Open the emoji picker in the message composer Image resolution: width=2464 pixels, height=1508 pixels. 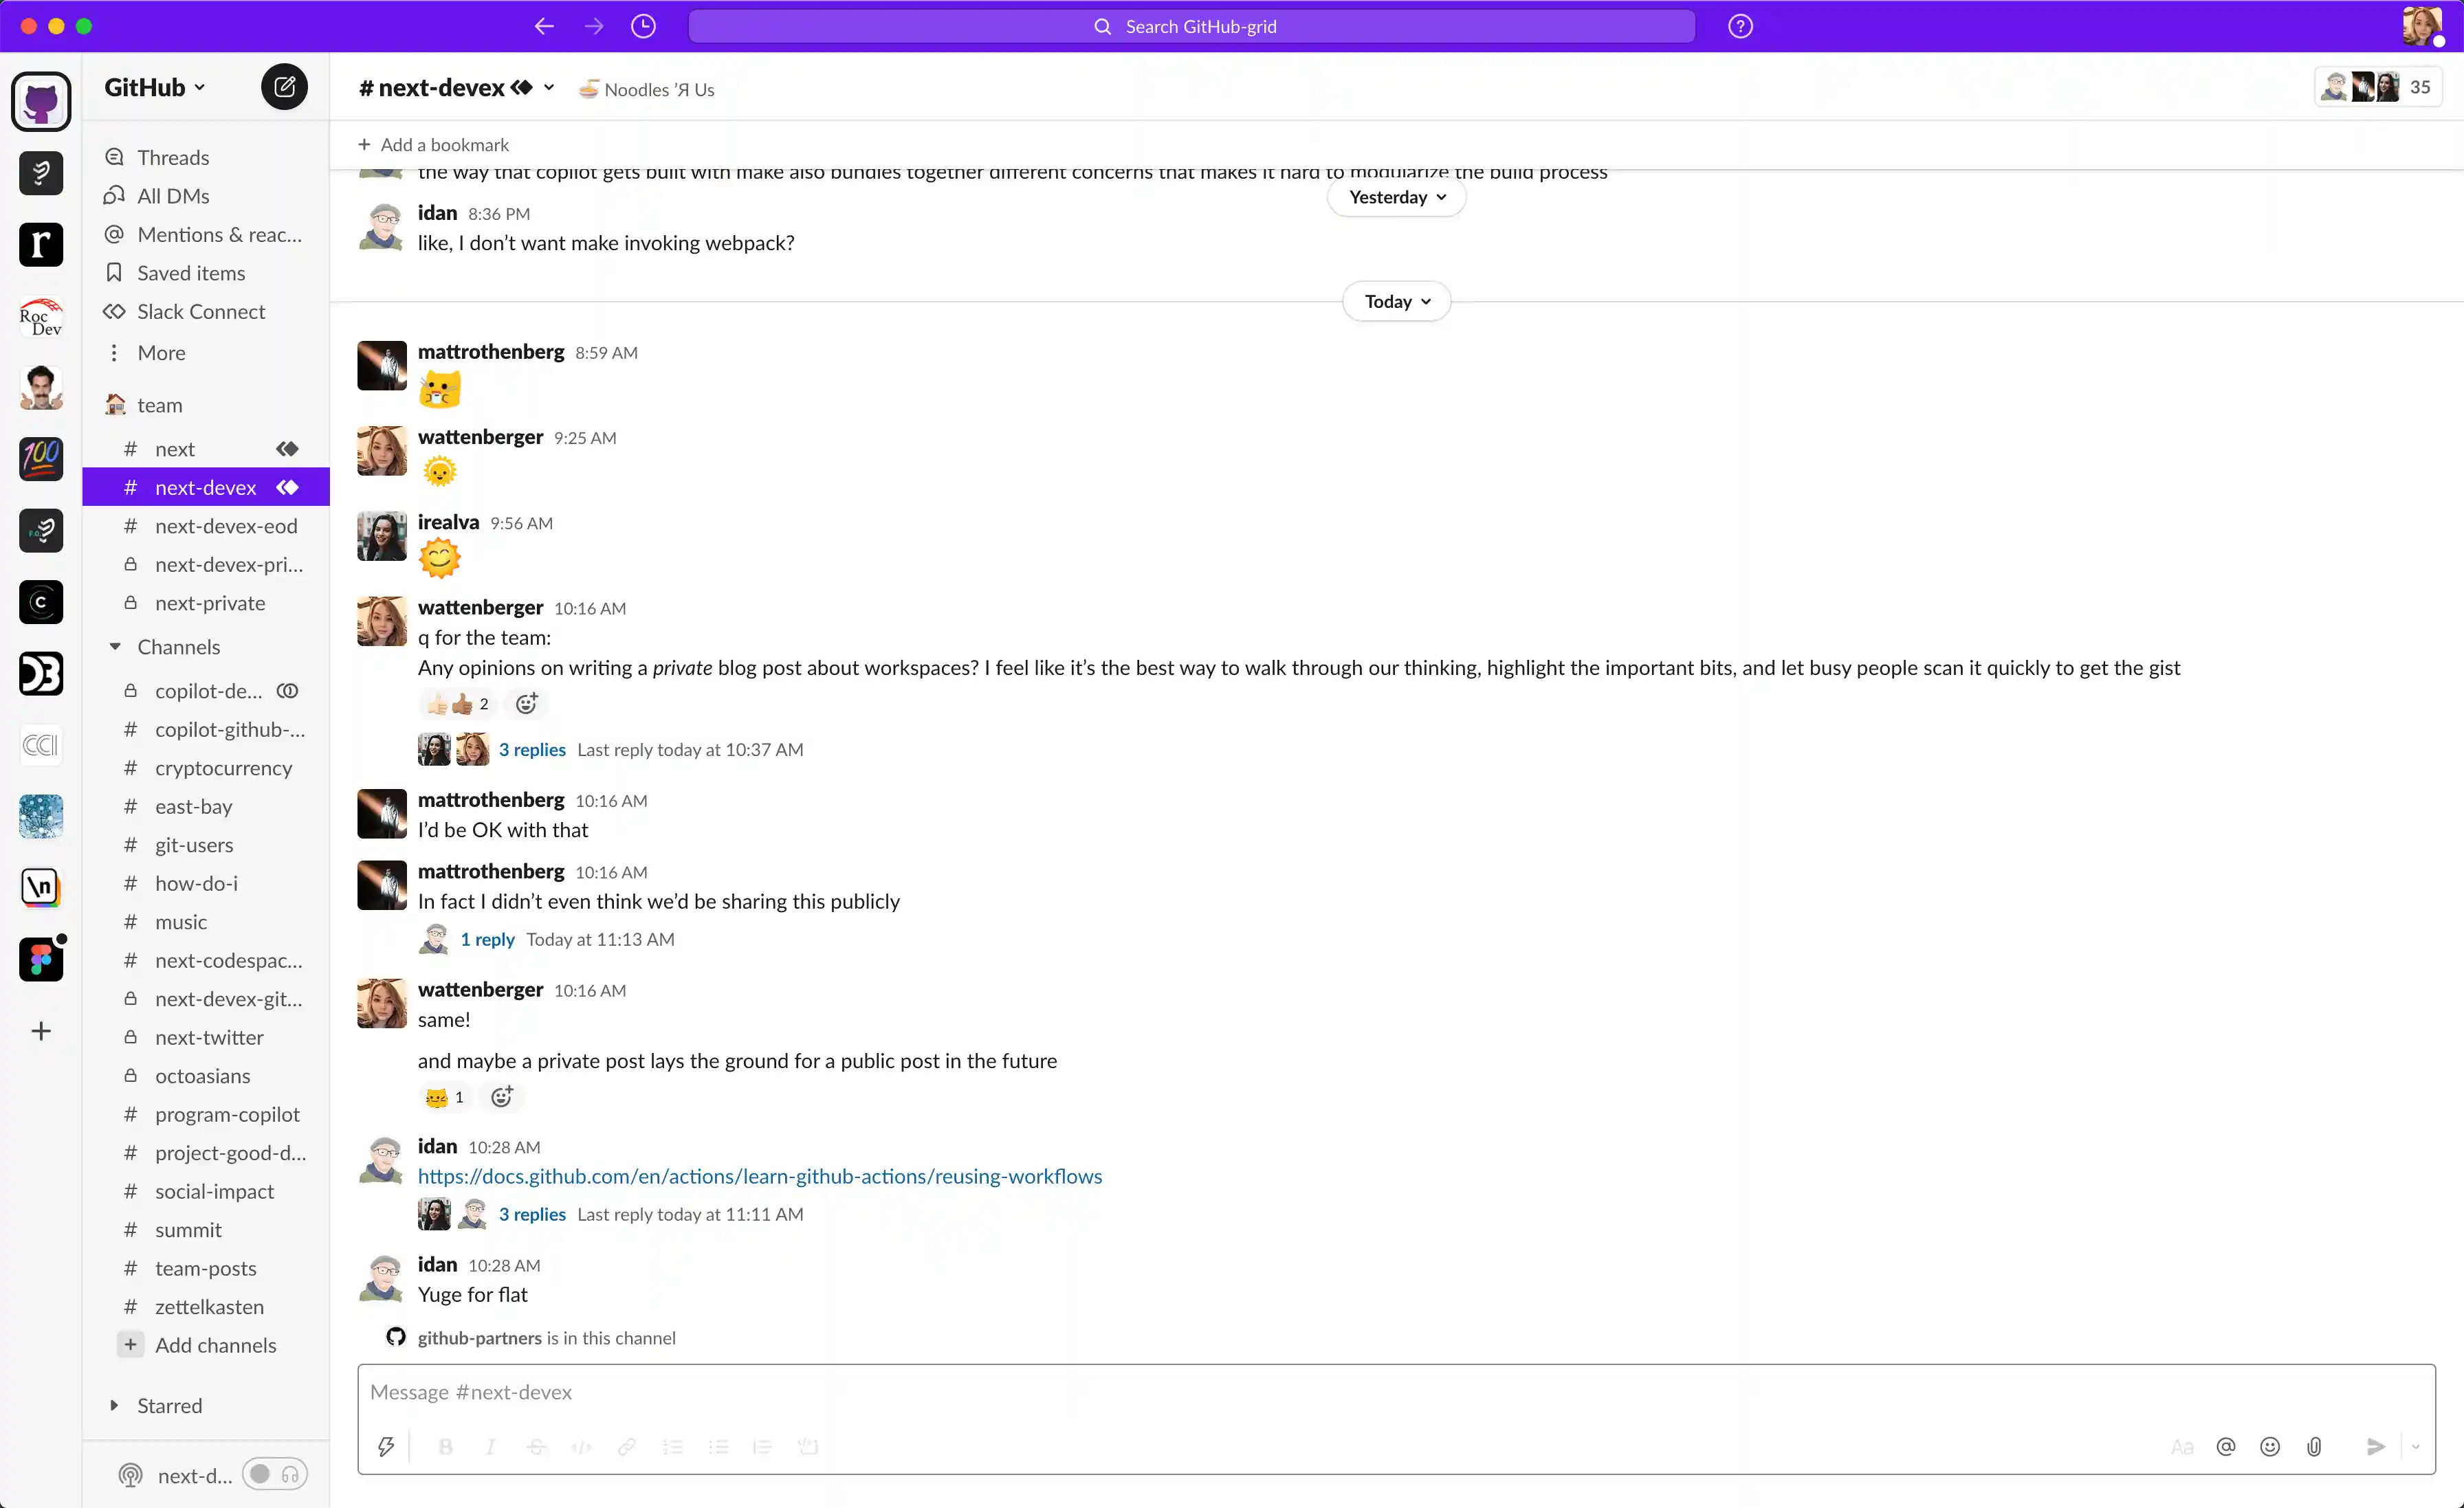[2270, 1447]
